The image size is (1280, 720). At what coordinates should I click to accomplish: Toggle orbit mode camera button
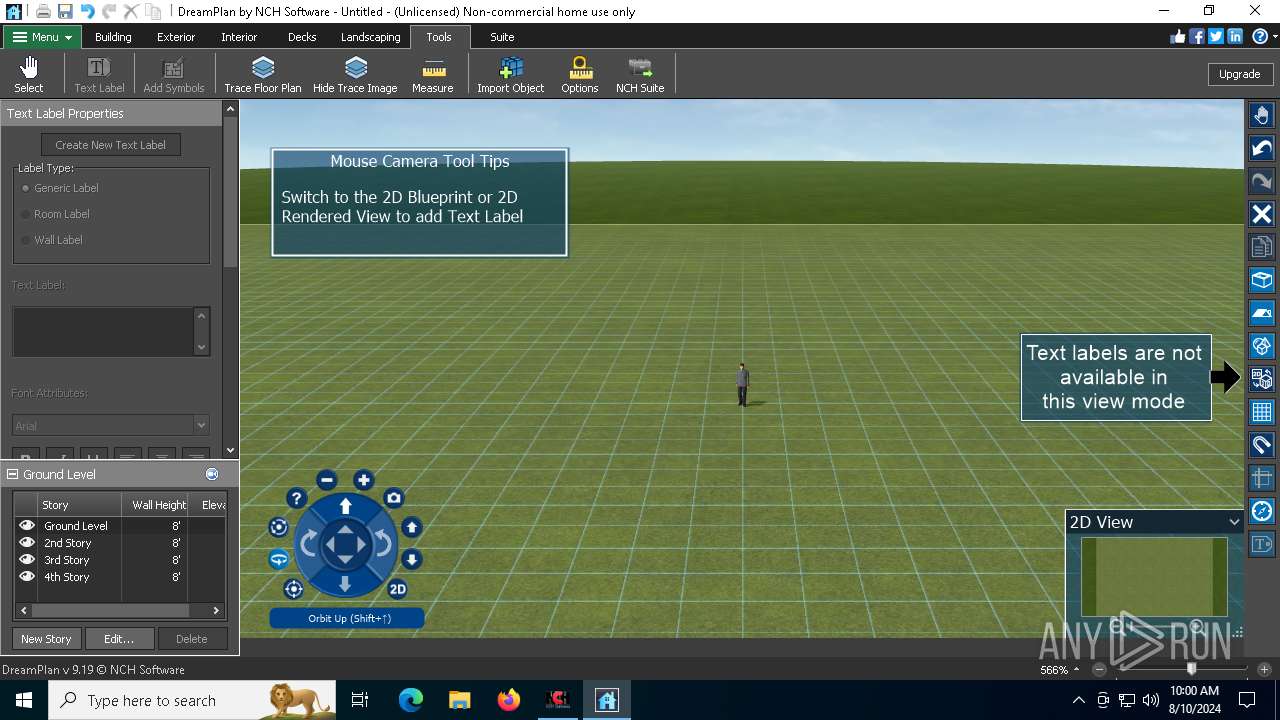(279, 560)
